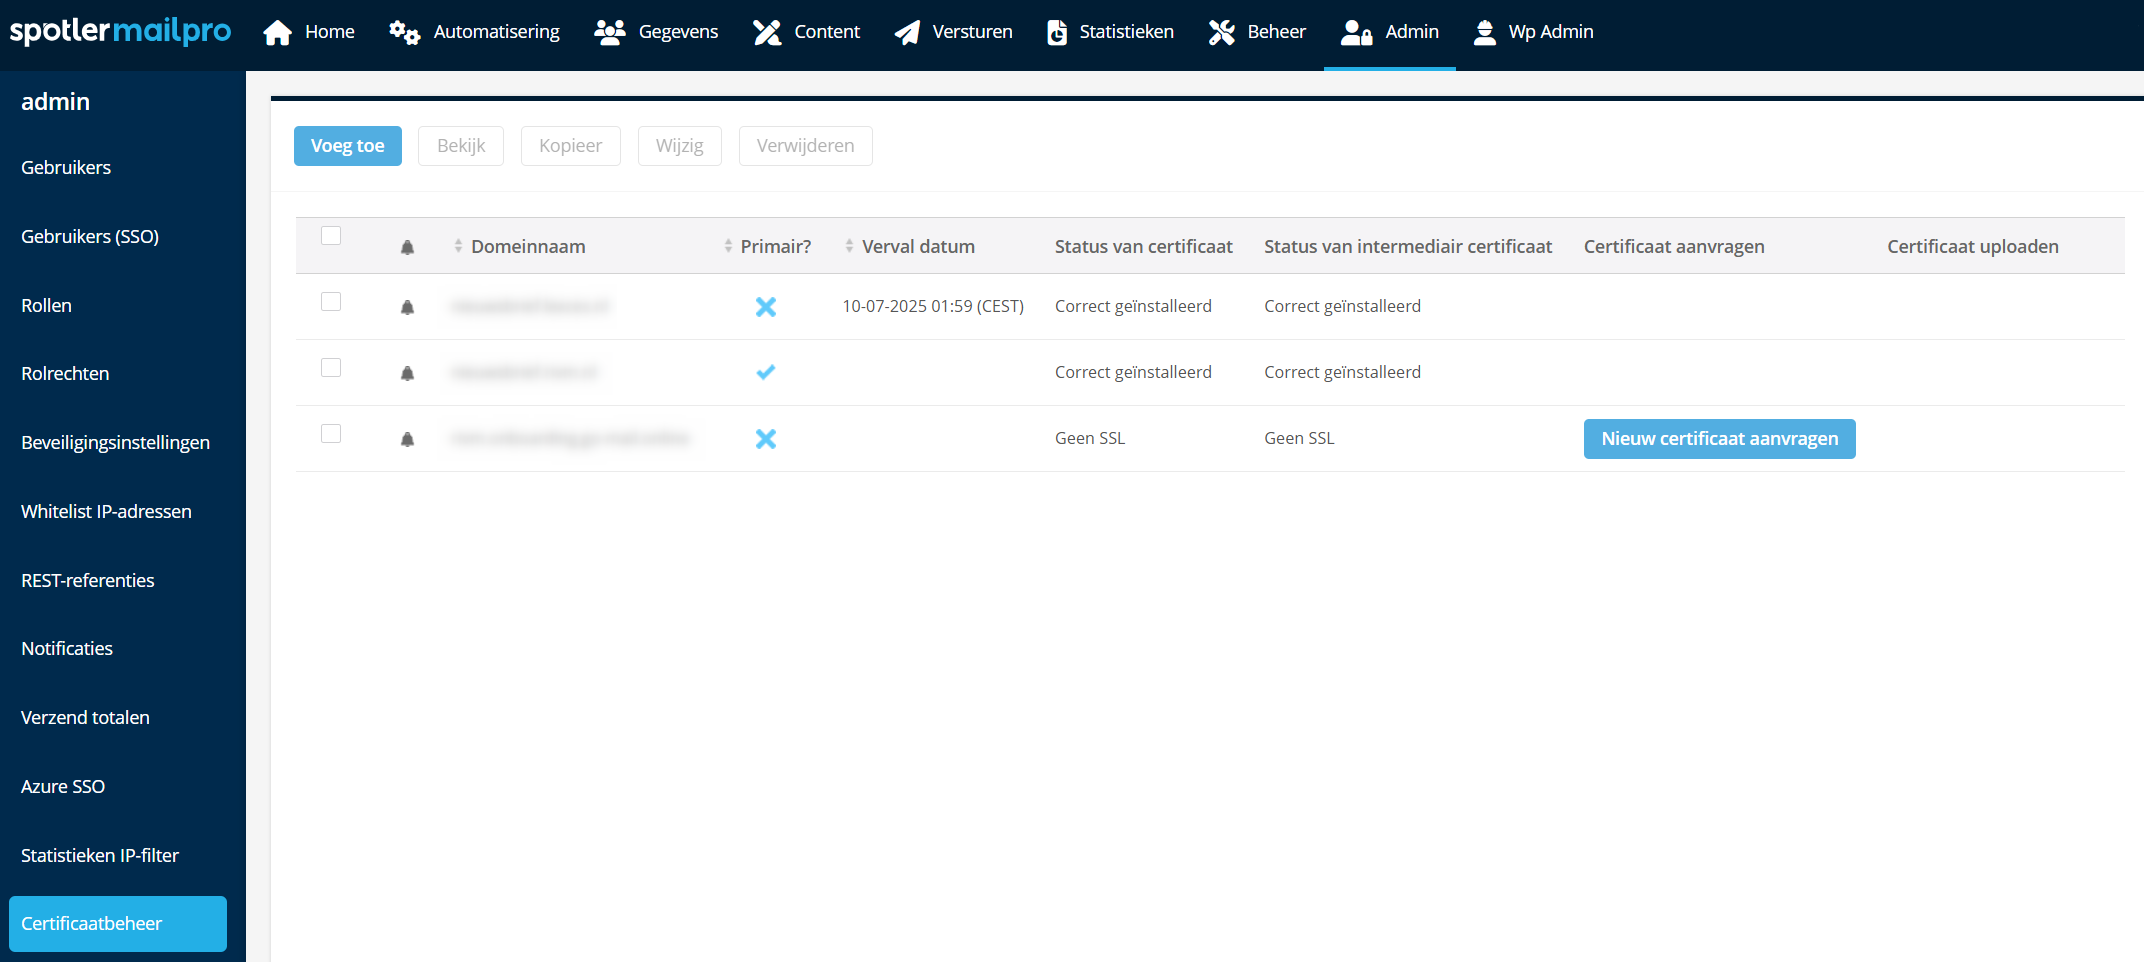The image size is (2144, 962).
Task: Sort by Primair? column arrows
Action: point(728,246)
